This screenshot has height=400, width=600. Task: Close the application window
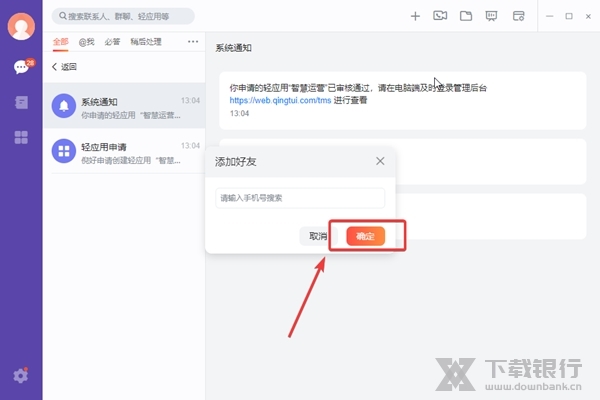(x=588, y=16)
